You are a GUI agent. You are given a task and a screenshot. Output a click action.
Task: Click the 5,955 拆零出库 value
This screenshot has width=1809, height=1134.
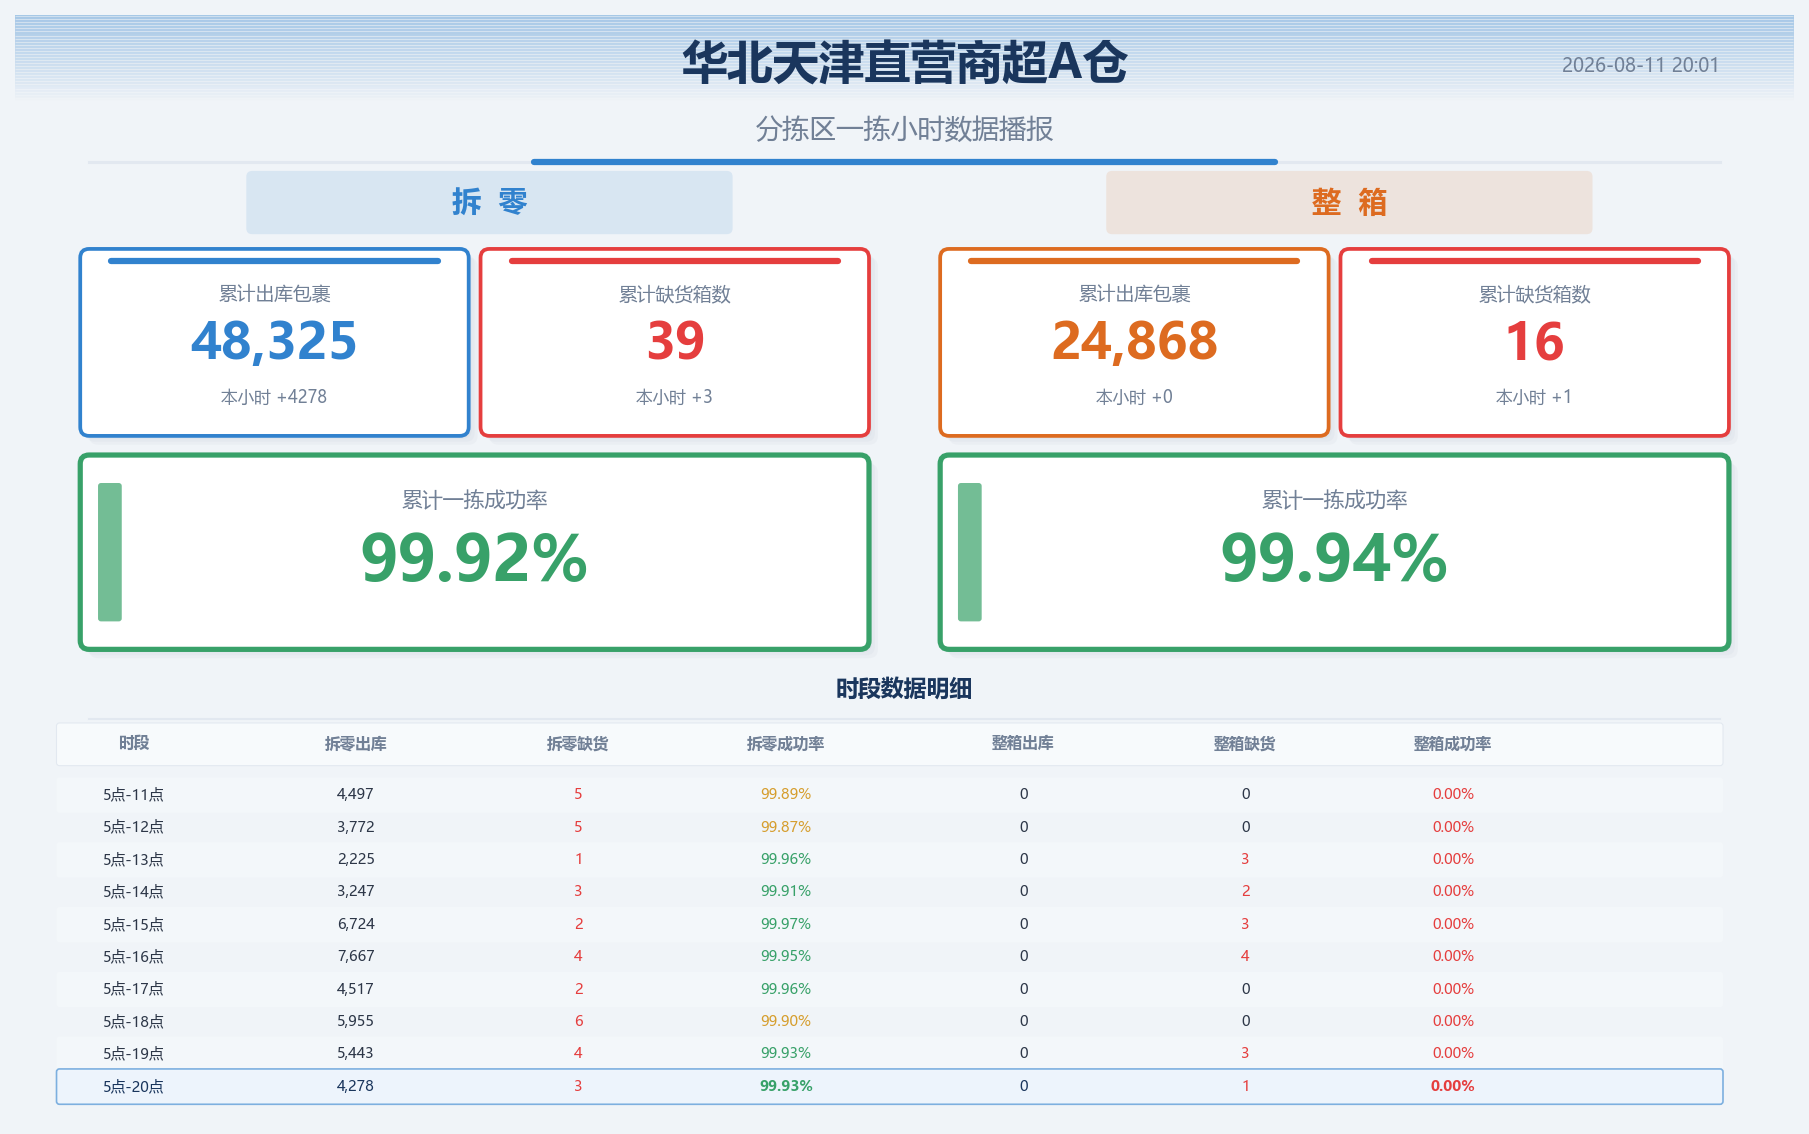pyautogui.click(x=355, y=1021)
